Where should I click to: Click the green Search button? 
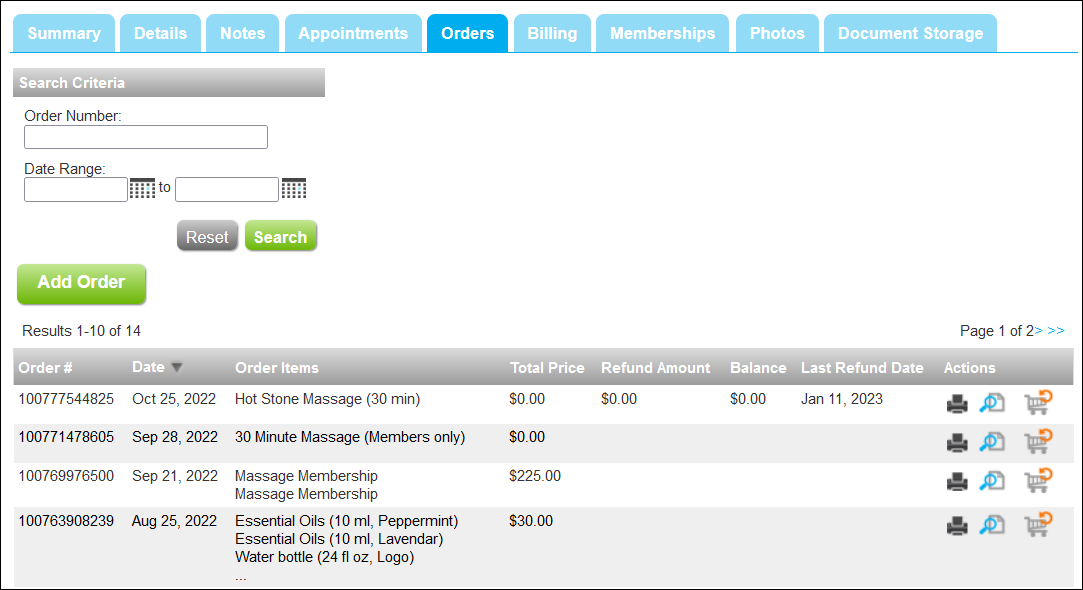280,237
